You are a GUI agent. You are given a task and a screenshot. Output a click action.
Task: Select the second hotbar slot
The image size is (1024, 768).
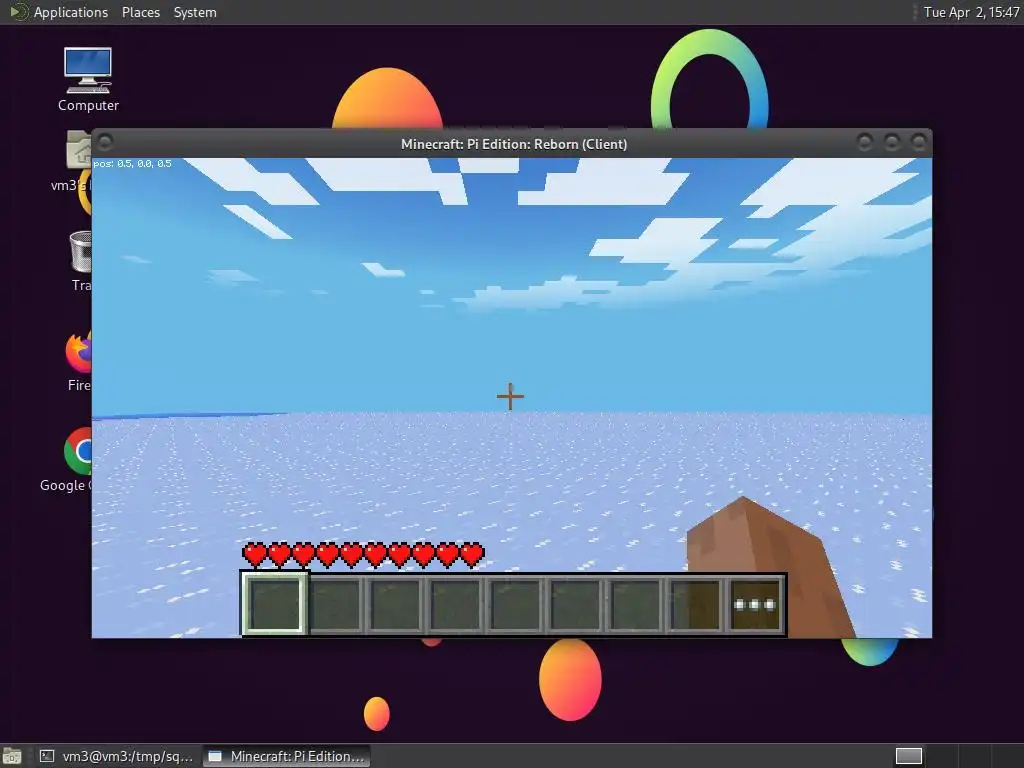click(x=335, y=605)
